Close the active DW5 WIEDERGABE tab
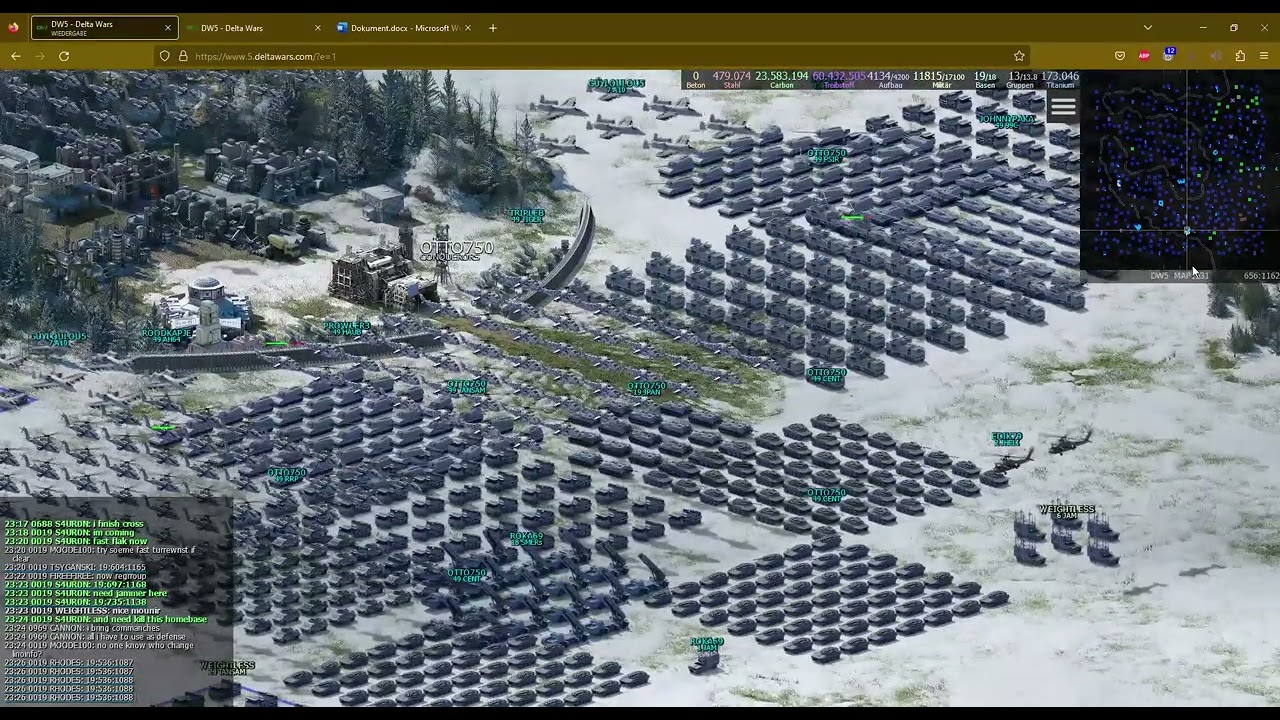The image size is (1280, 720). (168, 28)
